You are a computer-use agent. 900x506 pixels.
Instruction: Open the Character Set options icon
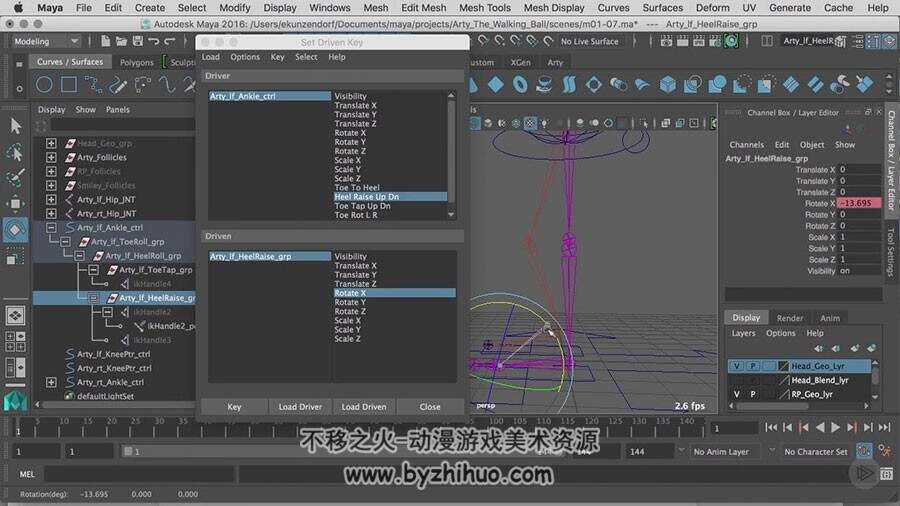(x=864, y=451)
